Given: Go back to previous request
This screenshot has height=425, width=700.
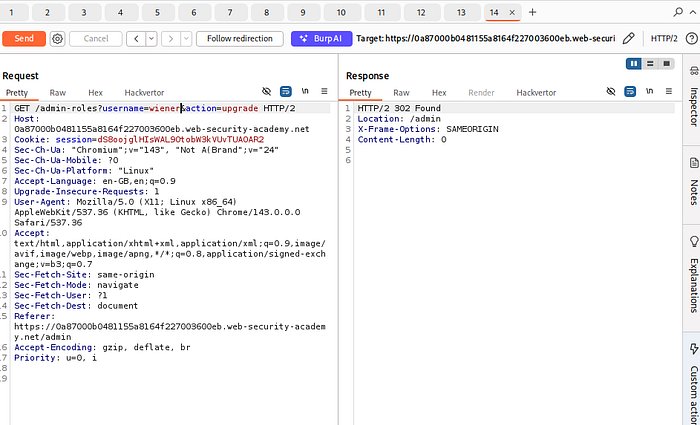Looking at the screenshot, I should (x=136, y=39).
